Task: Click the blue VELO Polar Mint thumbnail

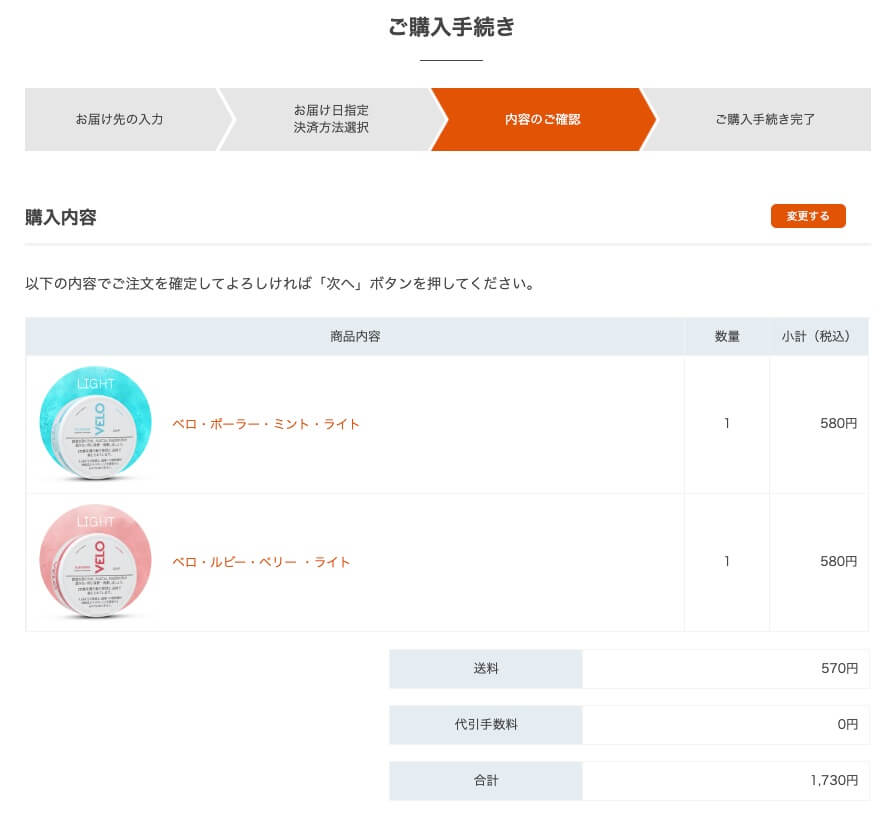Action: point(95,423)
